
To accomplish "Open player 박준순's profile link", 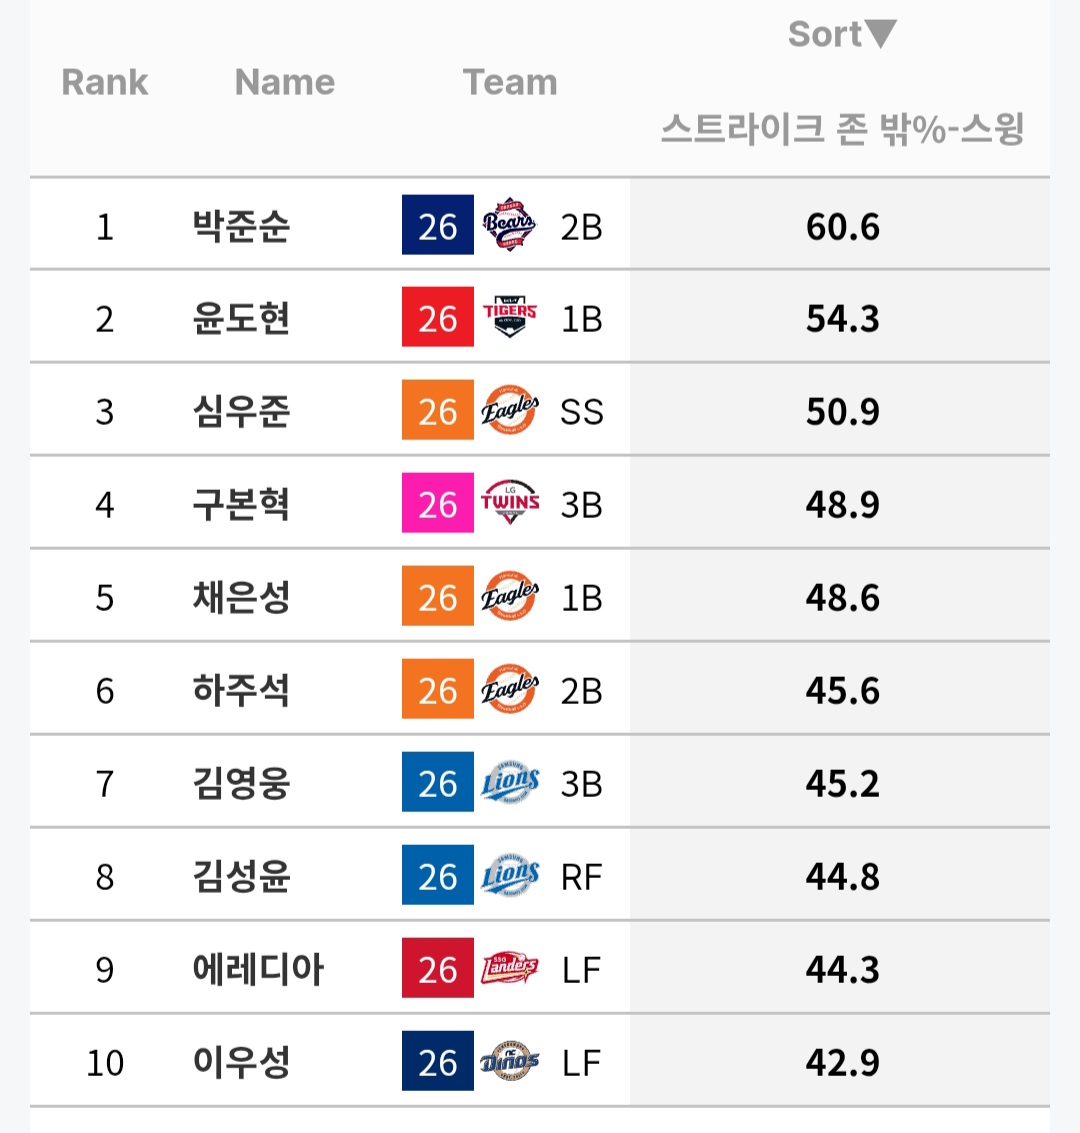I will point(241,226).
